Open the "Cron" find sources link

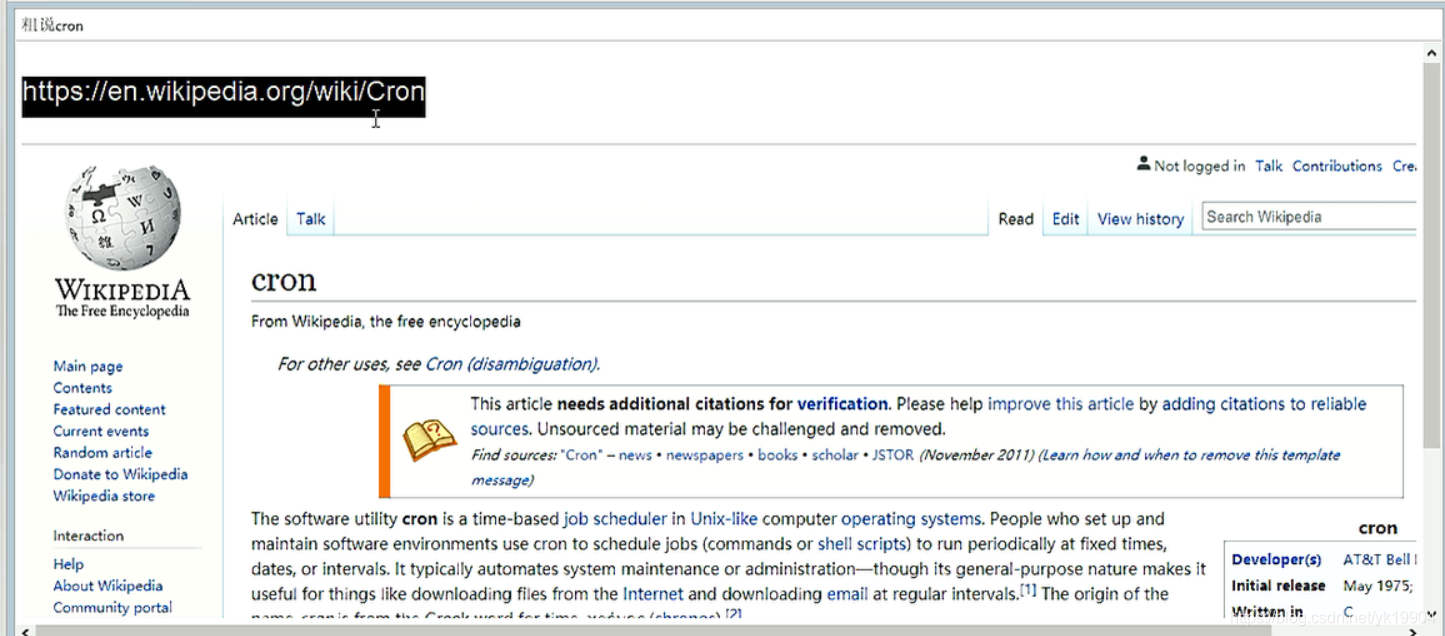582,455
